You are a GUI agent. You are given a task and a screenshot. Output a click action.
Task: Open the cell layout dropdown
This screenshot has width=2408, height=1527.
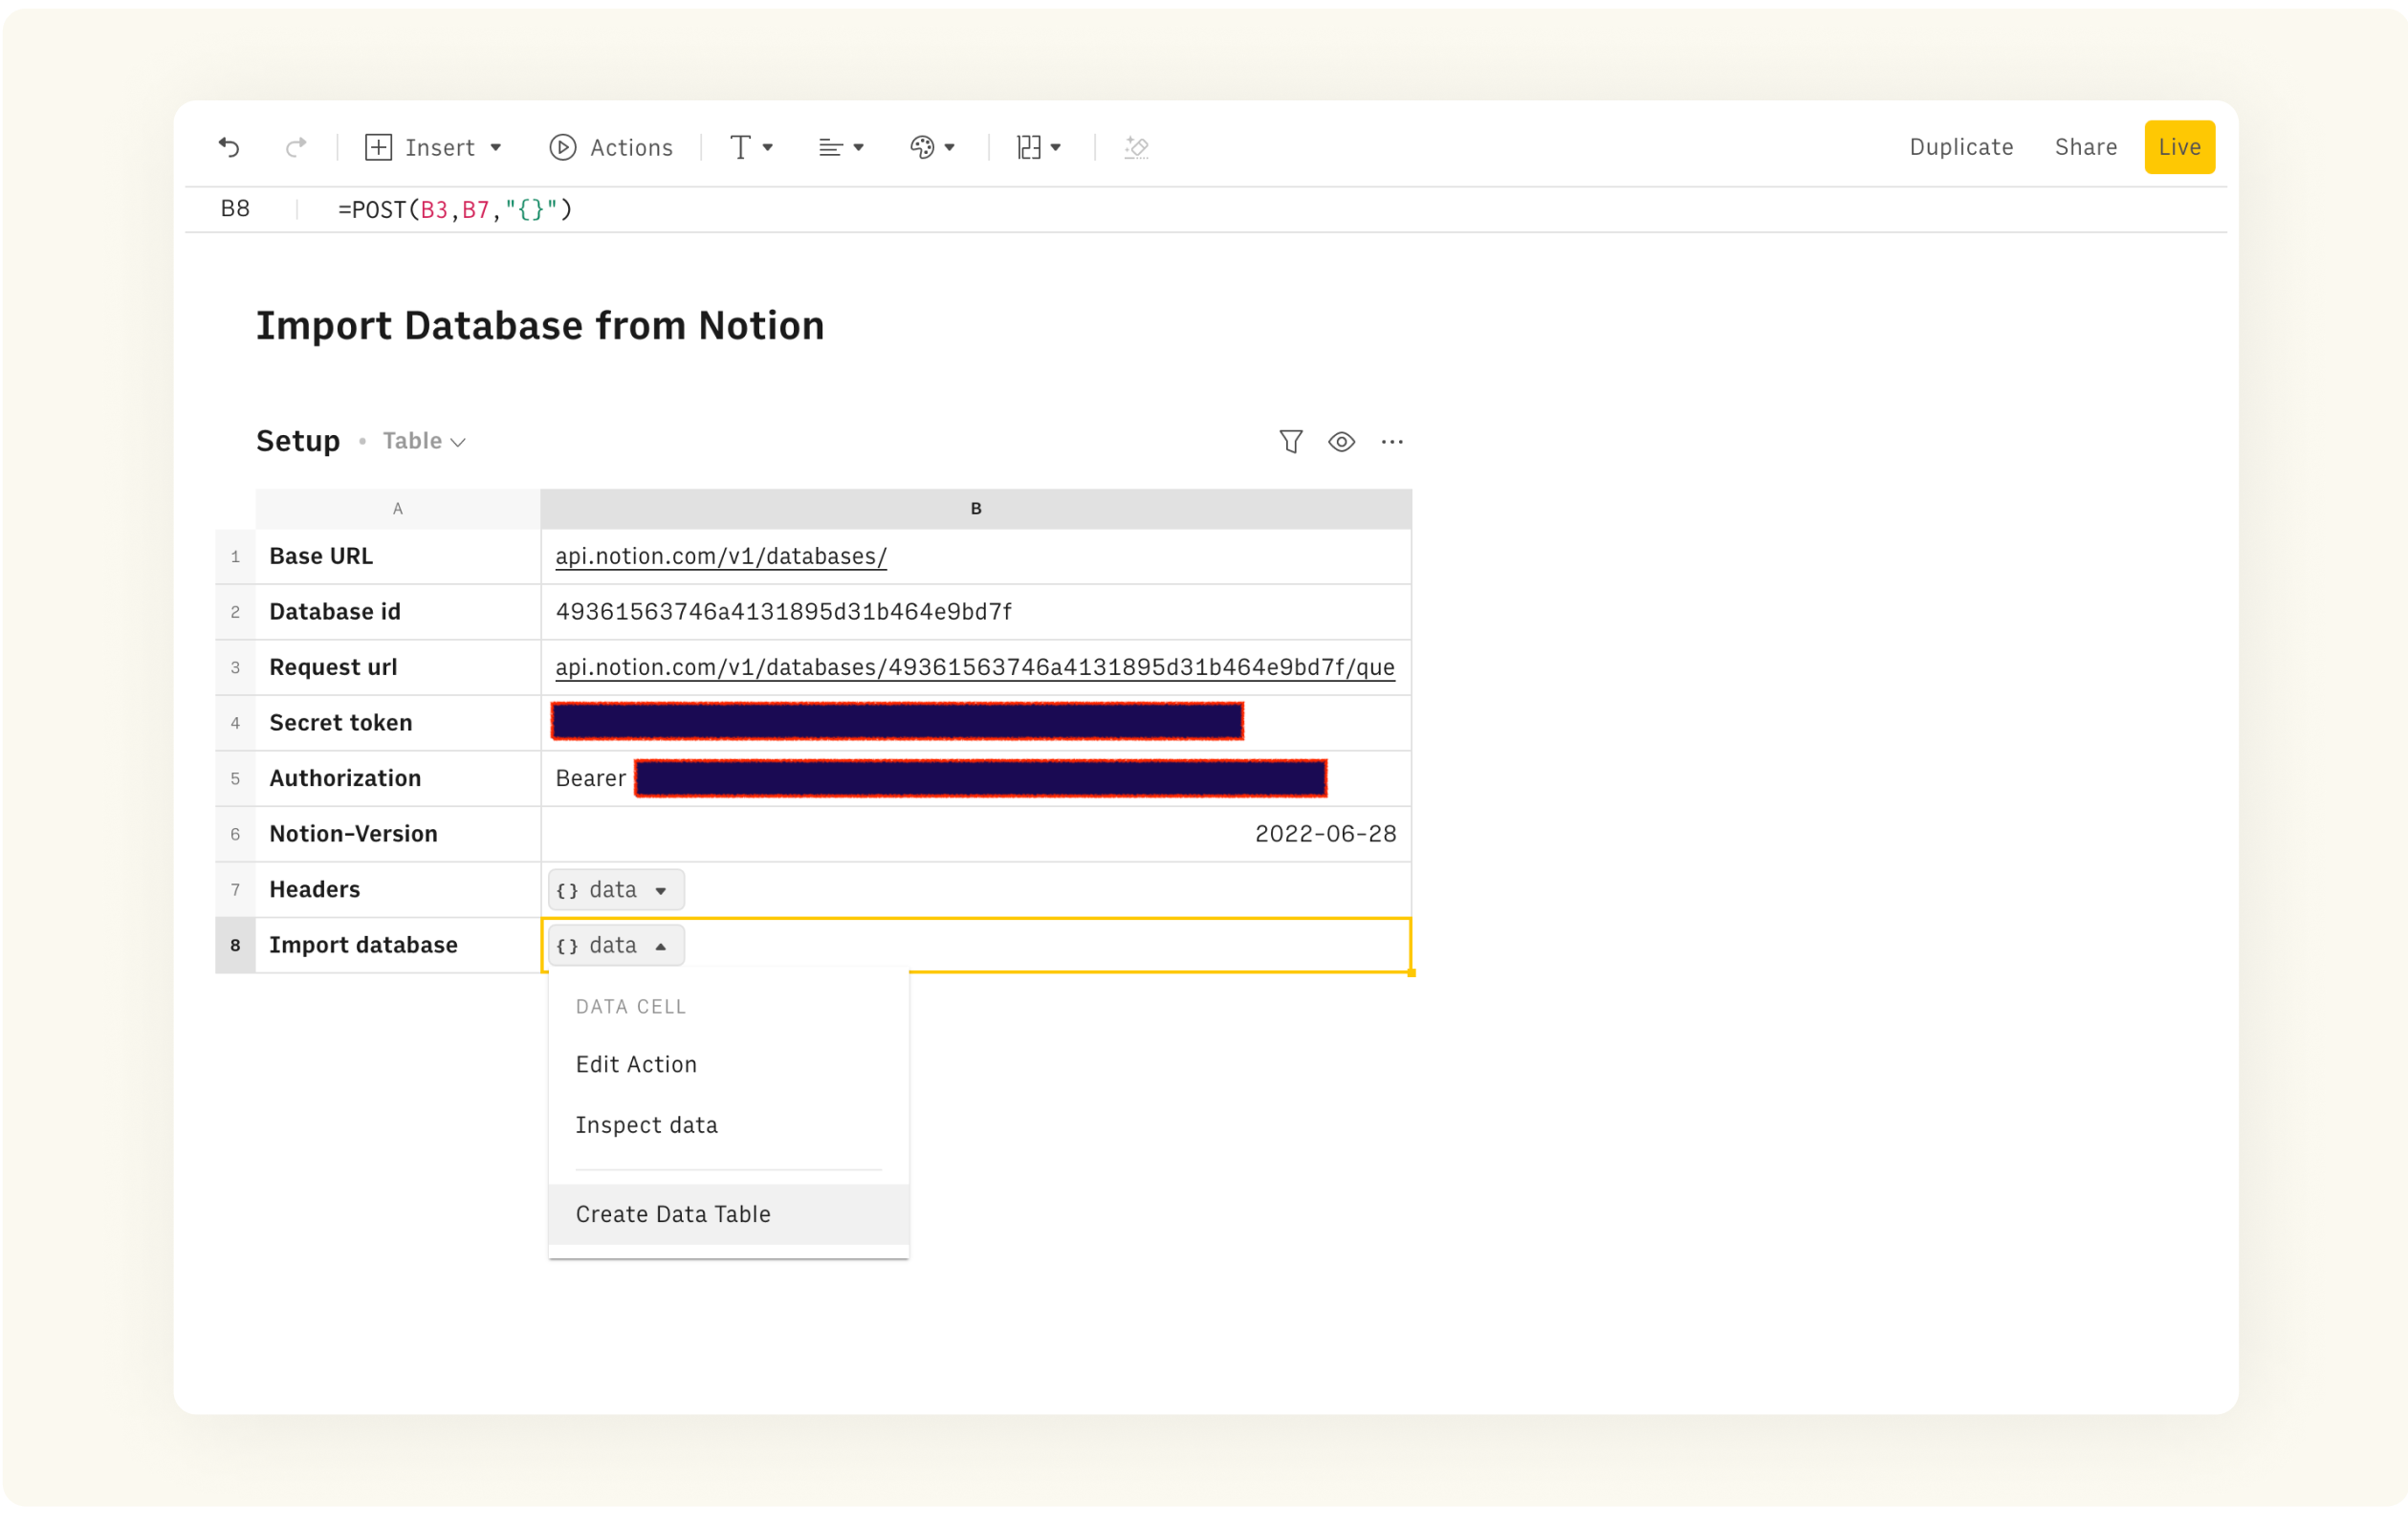click(1039, 148)
